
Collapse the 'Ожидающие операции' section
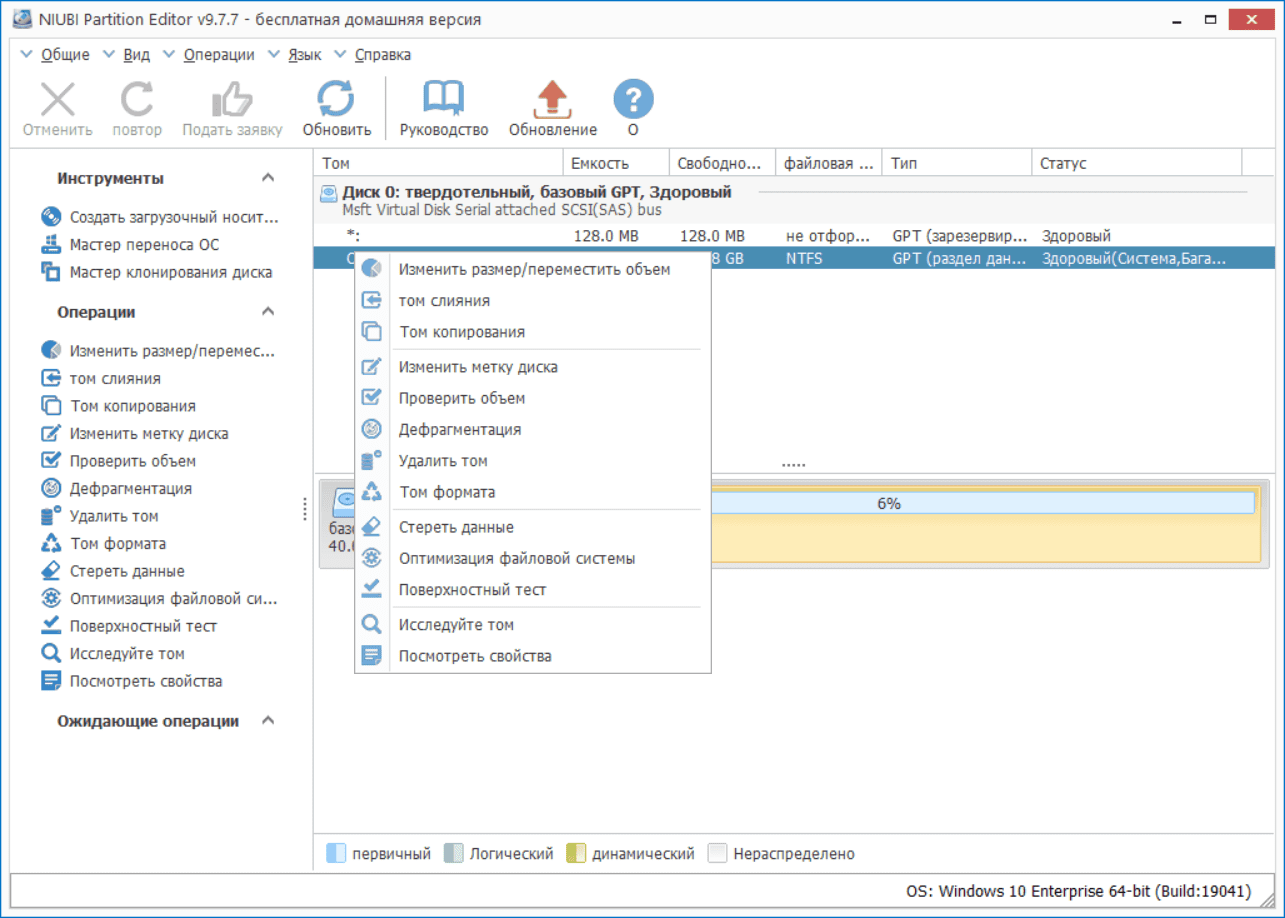[x=267, y=721]
